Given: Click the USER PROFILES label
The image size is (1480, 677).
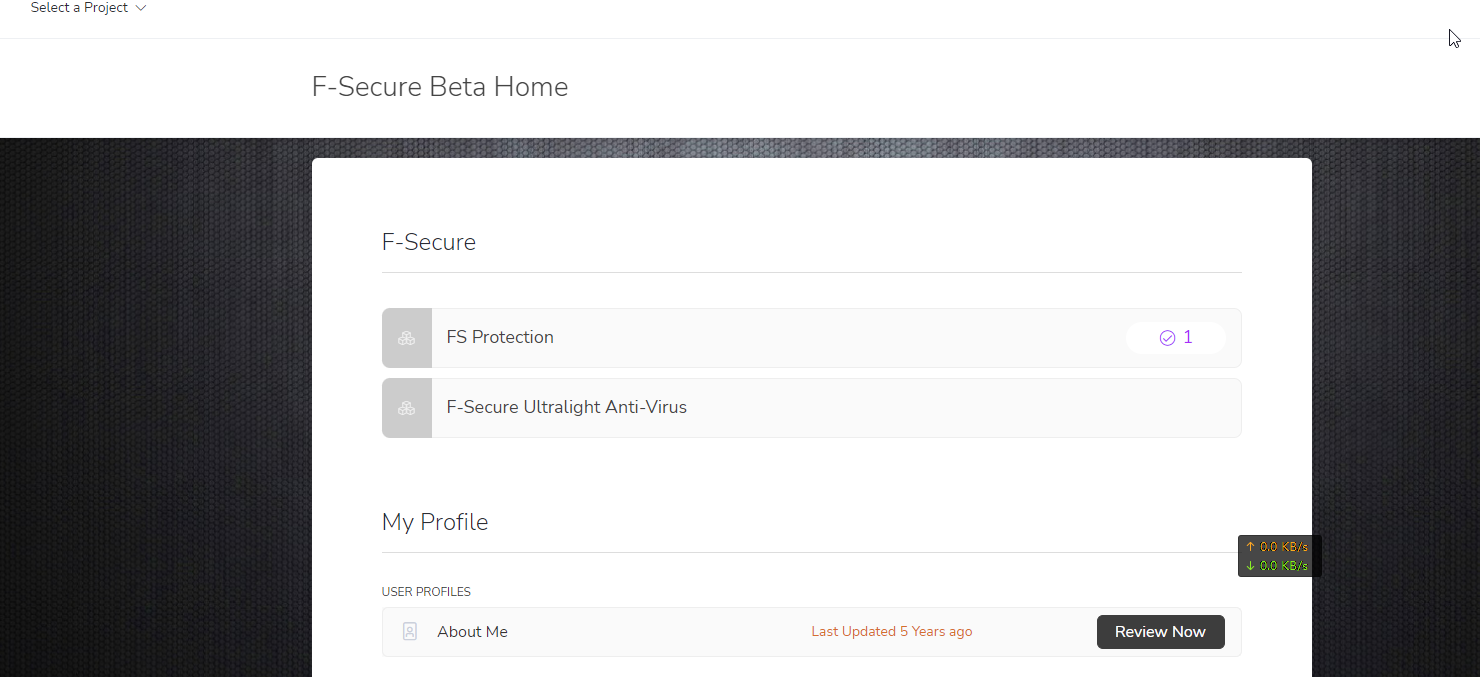Looking at the screenshot, I should (426, 592).
